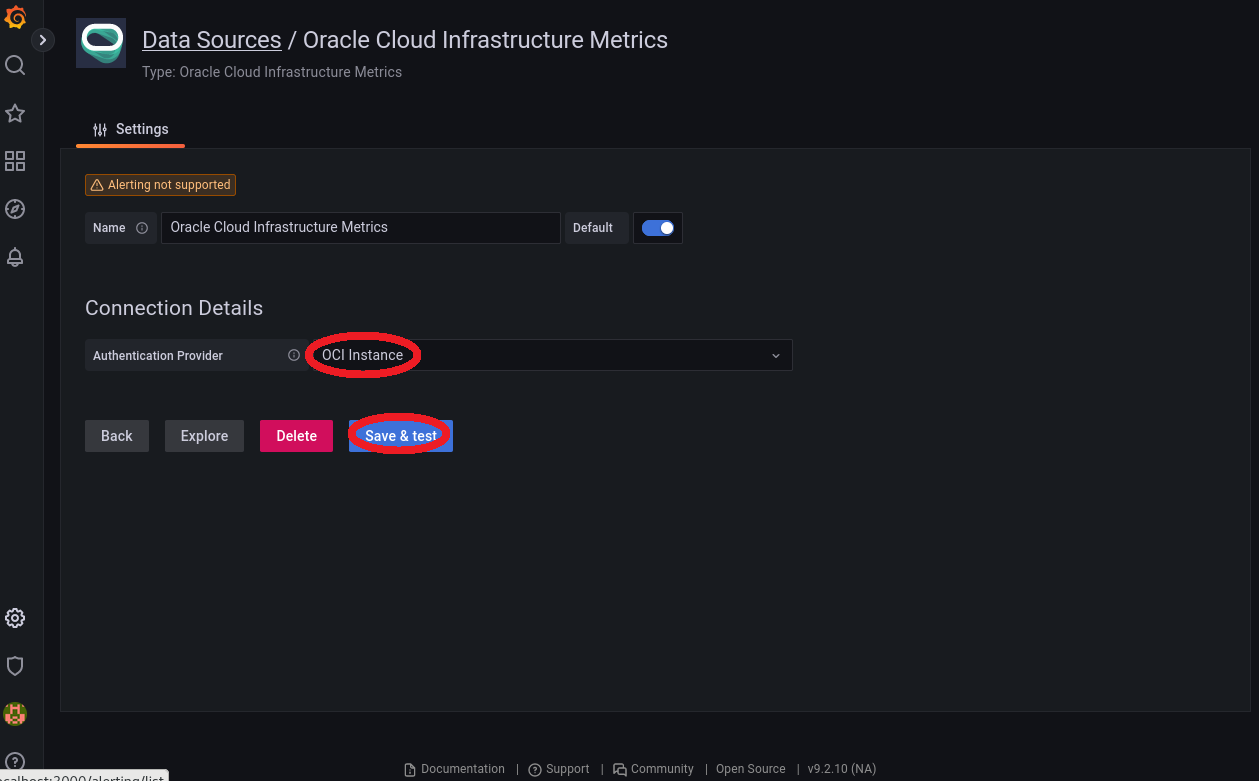Open Dashboards grid icon in sidebar

[x=15, y=161]
